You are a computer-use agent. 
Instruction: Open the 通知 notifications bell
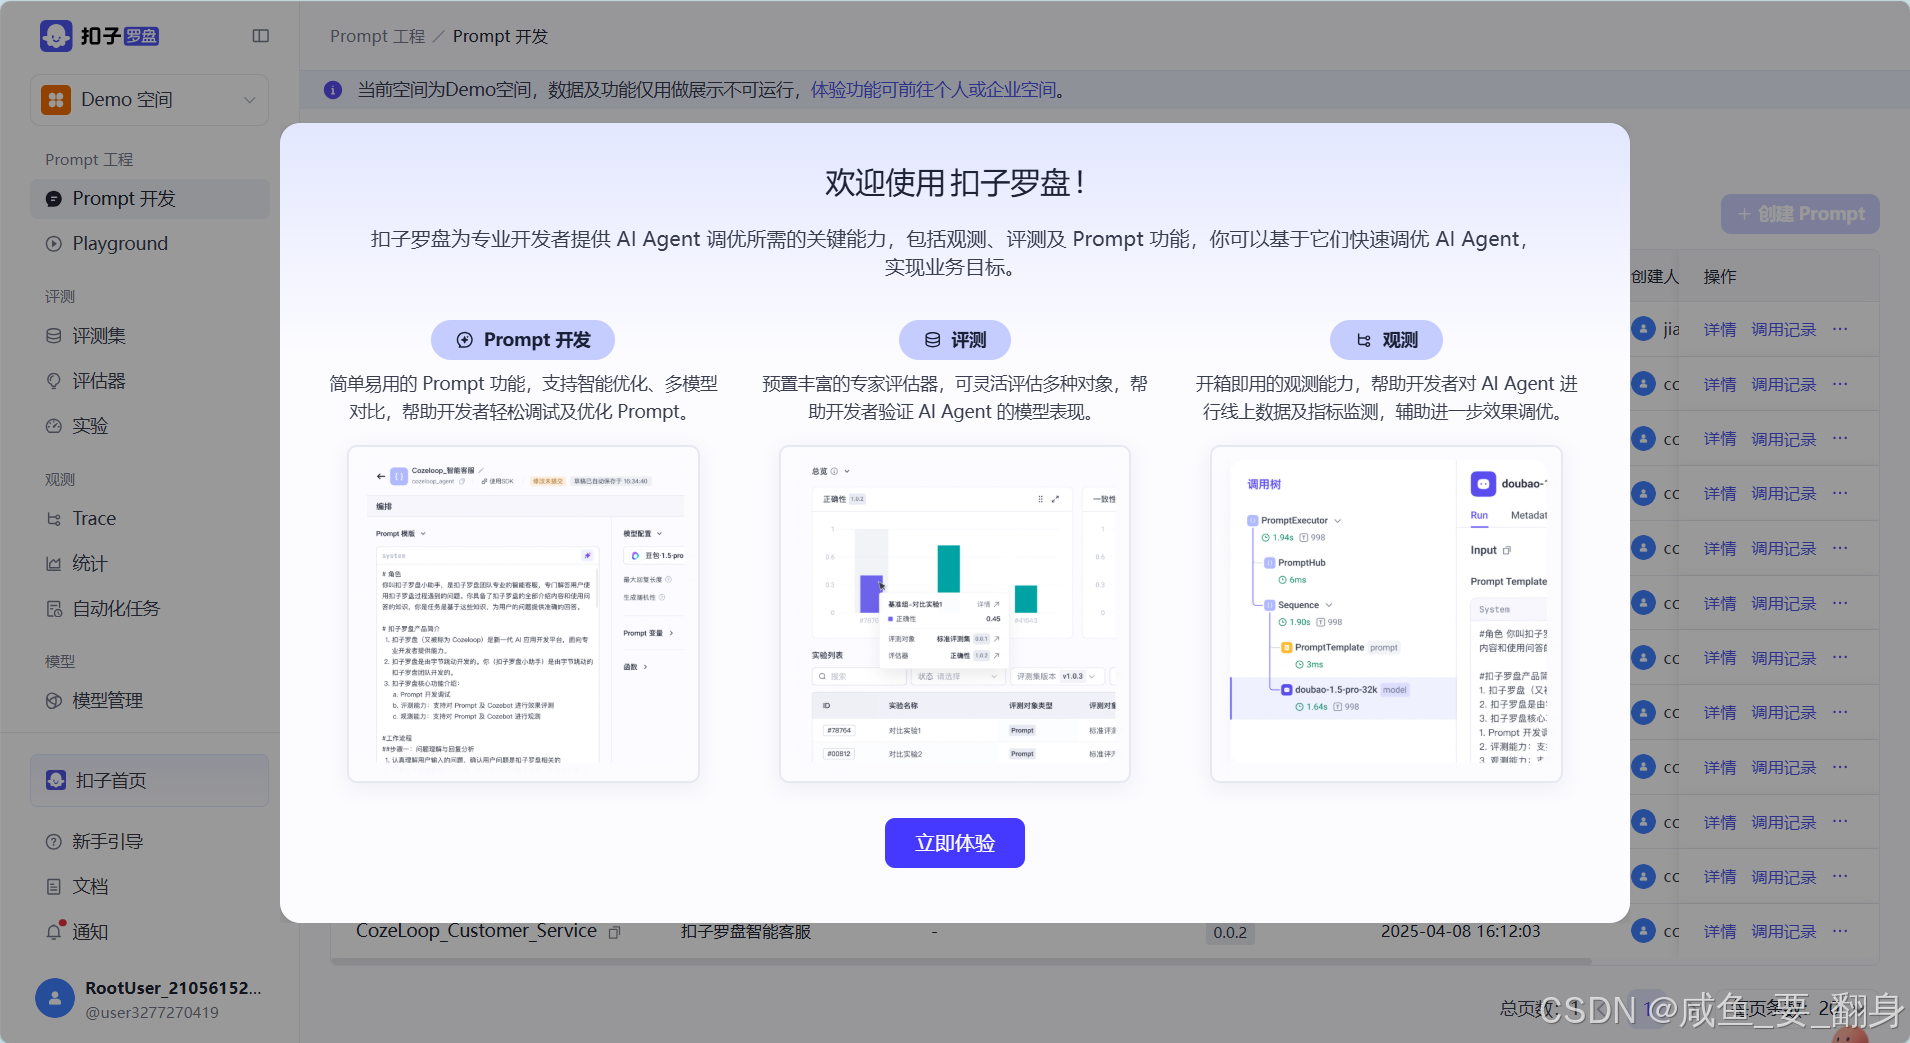click(x=88, y=932)
